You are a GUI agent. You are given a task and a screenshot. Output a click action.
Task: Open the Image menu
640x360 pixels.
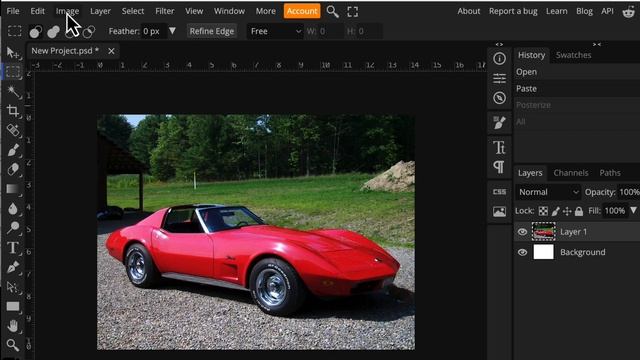67,11
